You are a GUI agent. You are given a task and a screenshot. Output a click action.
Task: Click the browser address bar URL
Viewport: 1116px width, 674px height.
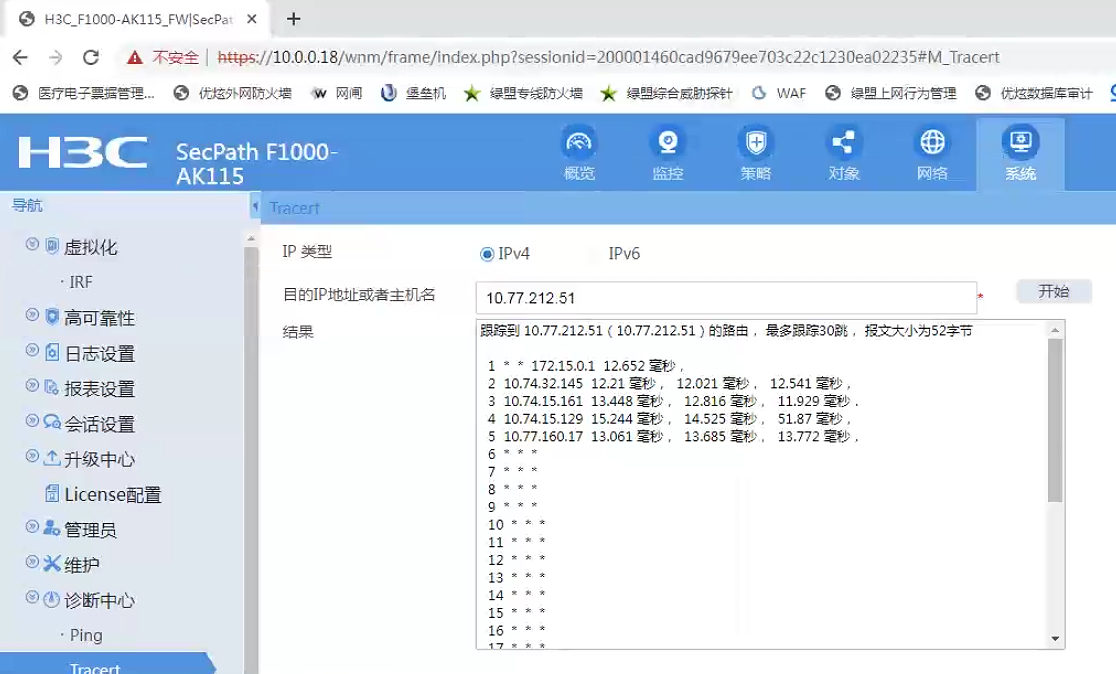tap(609, 58)
